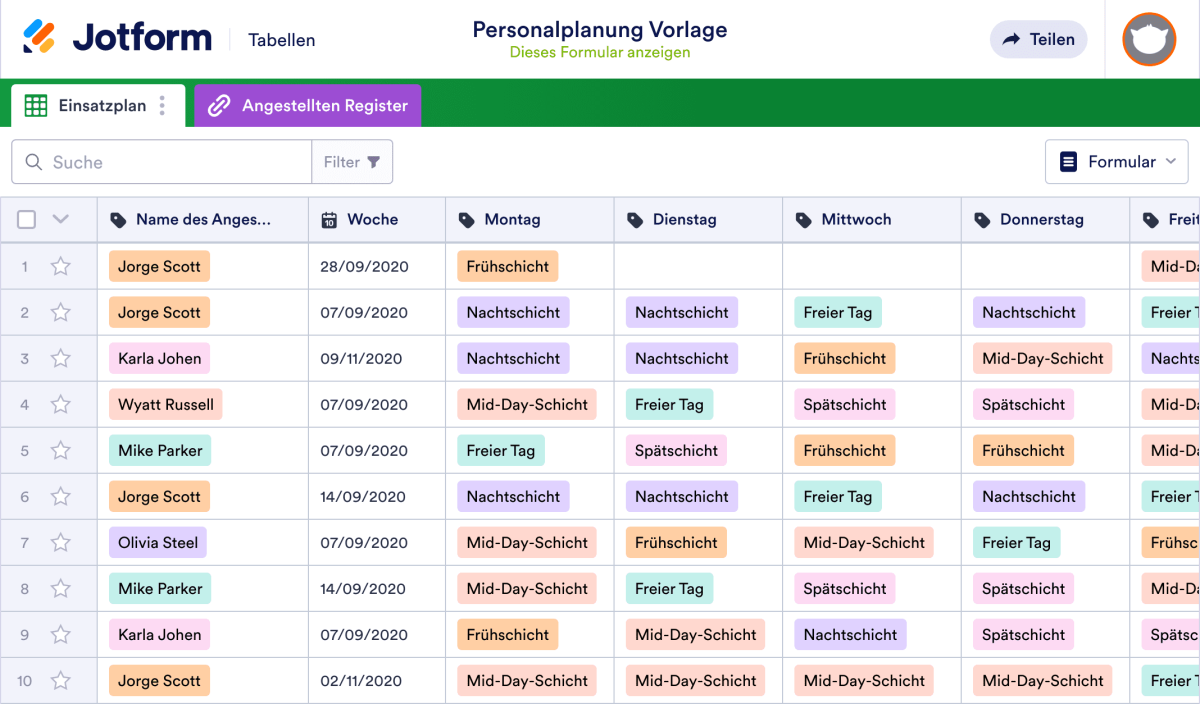Viewport: 1200px width, 704px height.
Task: Click the link icon on Angestellten Register
Action: (219, 105)
